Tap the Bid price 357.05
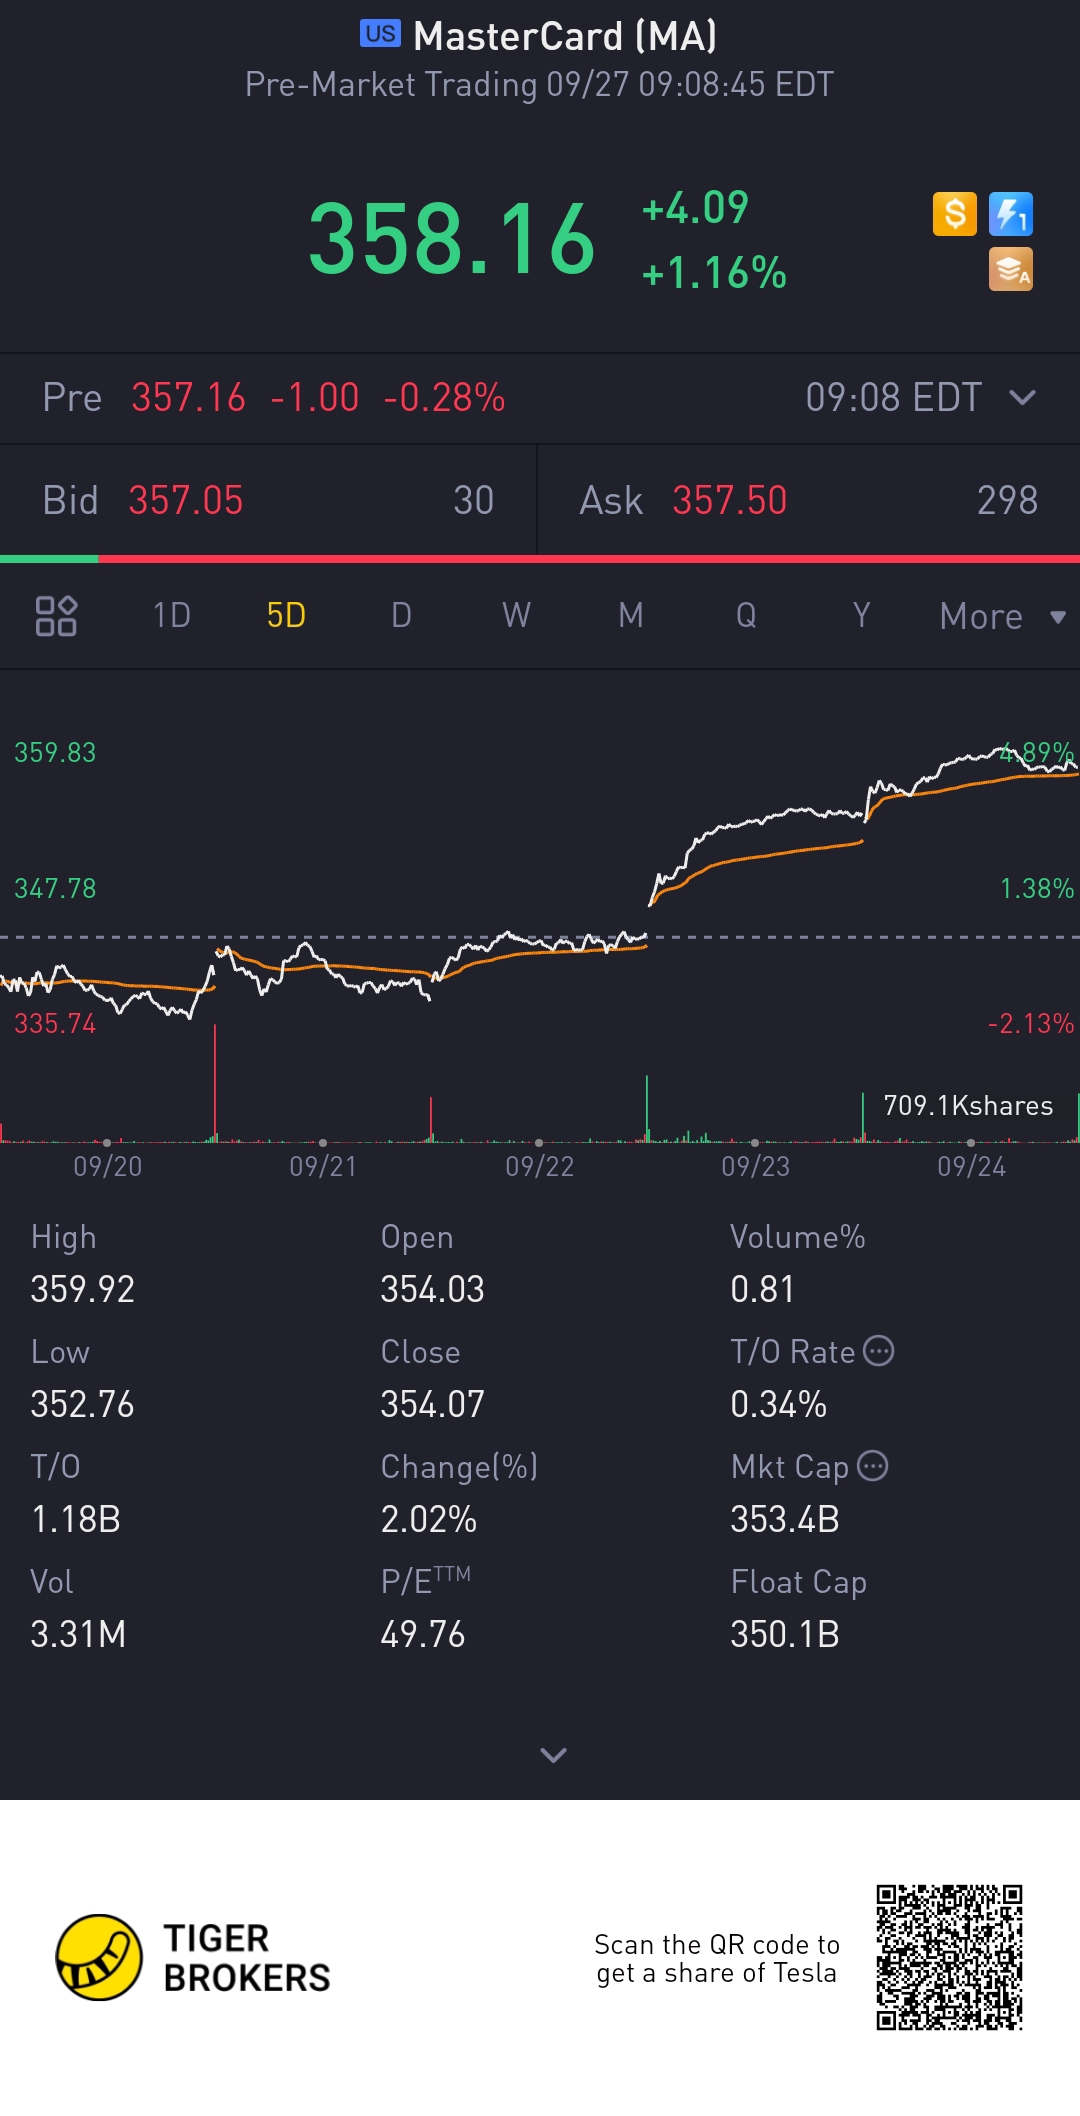This screenshot has width=1080, height=2116. tap(186, 500)
